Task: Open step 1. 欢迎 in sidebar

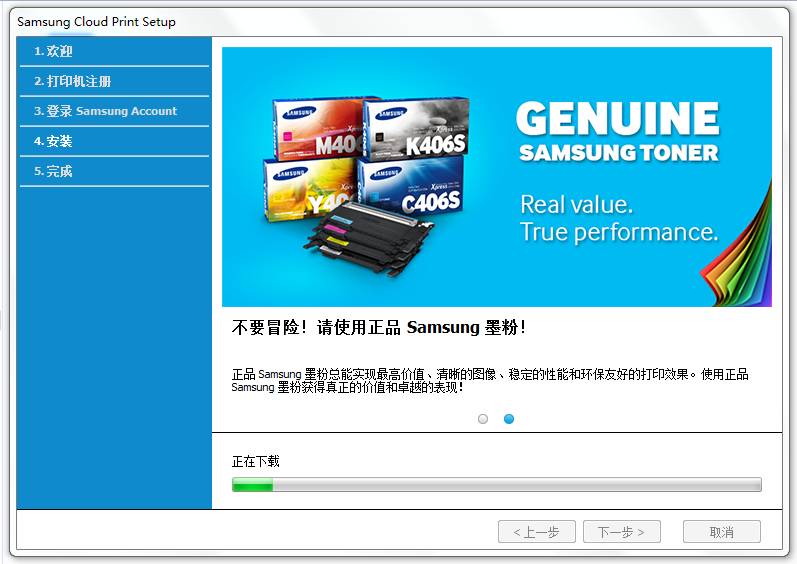Action: 114,51
